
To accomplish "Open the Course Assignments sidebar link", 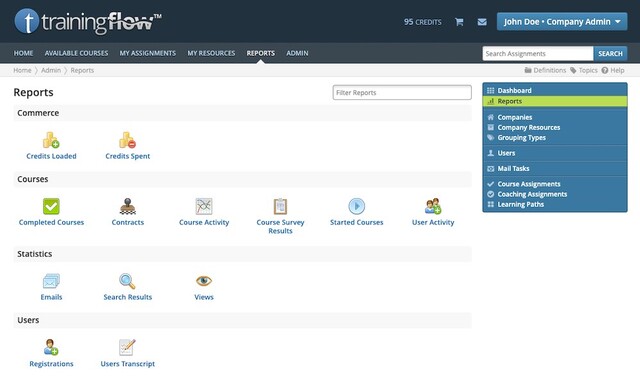I will 529,184.
